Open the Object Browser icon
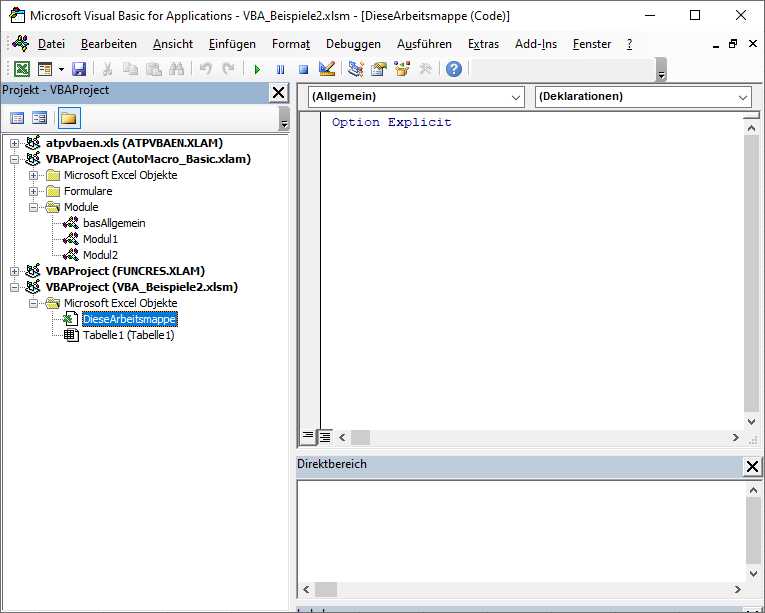This screenshot has width=765, height=613. click(x=402, y=69)
